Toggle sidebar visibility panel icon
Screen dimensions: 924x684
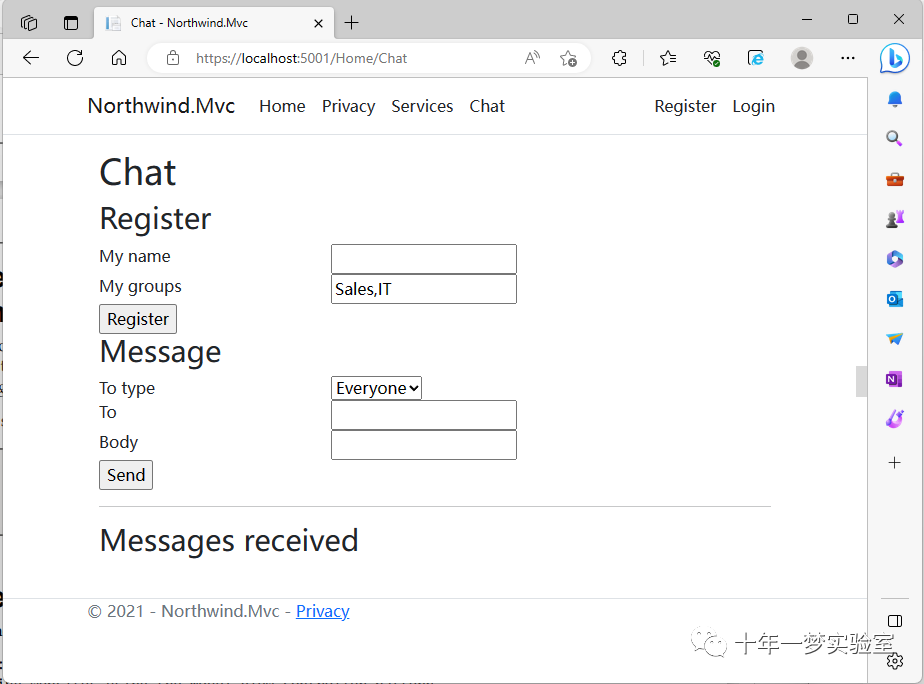click(x=895, y=620)
